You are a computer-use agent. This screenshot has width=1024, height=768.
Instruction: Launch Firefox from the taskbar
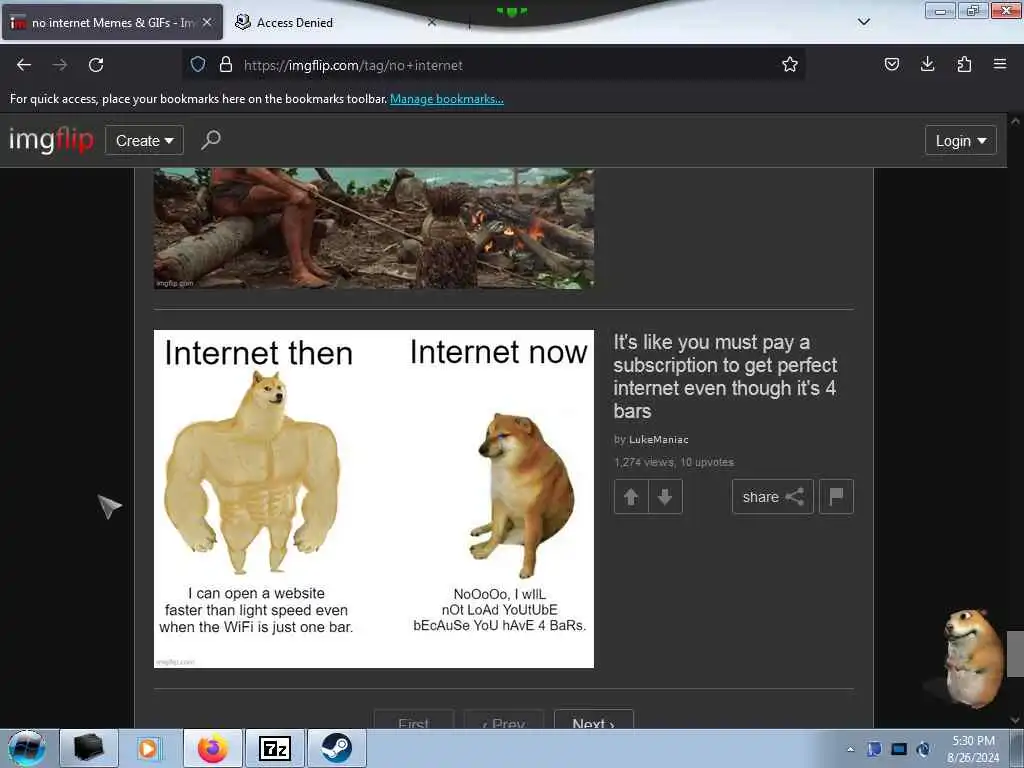click(213, 748)
